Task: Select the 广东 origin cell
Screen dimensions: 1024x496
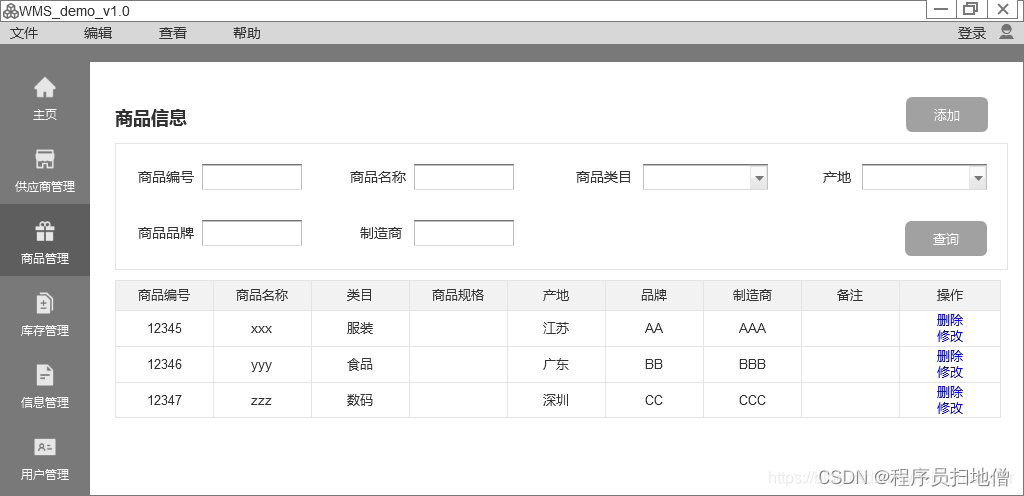Action: 556,364
